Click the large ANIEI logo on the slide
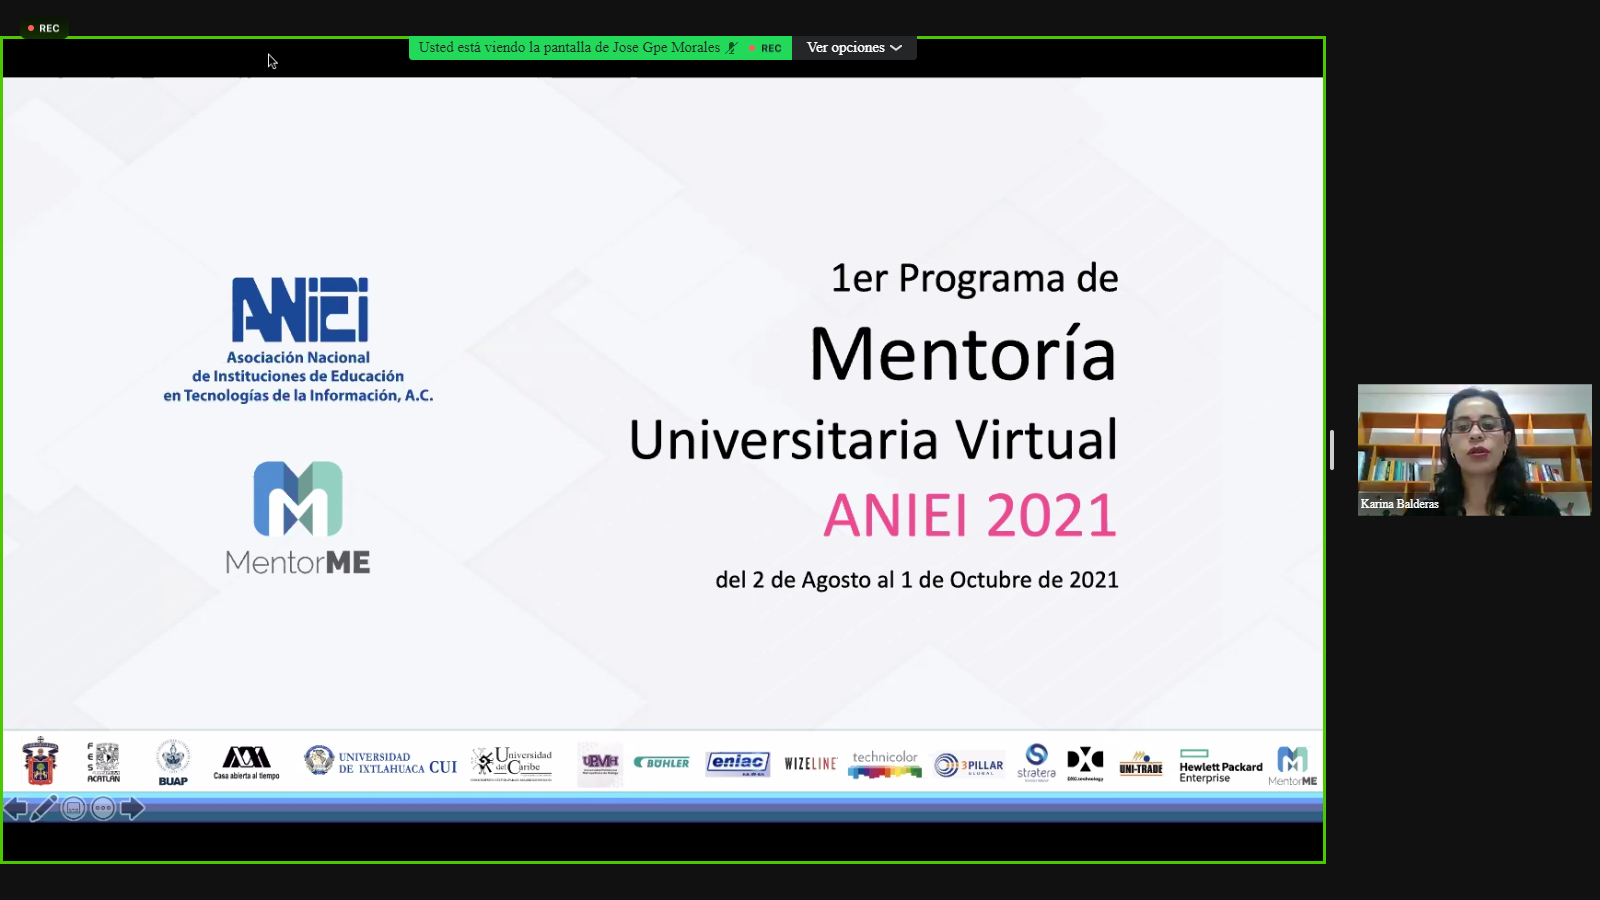The width and height of the screenshot is (1600, 900). pos(299,310)
